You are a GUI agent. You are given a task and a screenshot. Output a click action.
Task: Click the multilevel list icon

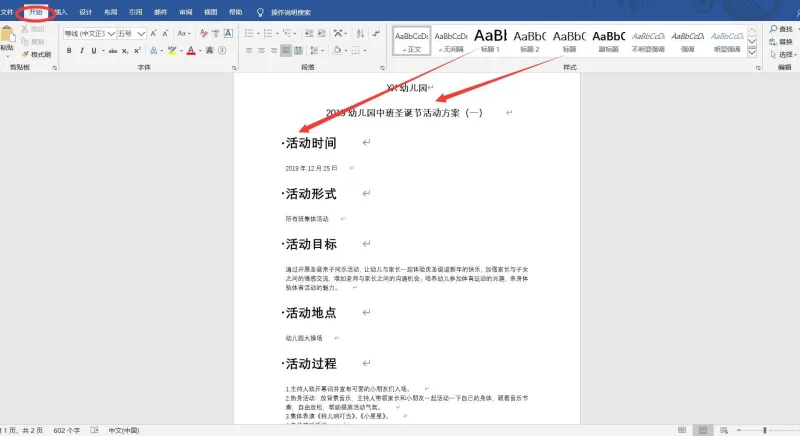pyautogui.click(x=287, y=33)
